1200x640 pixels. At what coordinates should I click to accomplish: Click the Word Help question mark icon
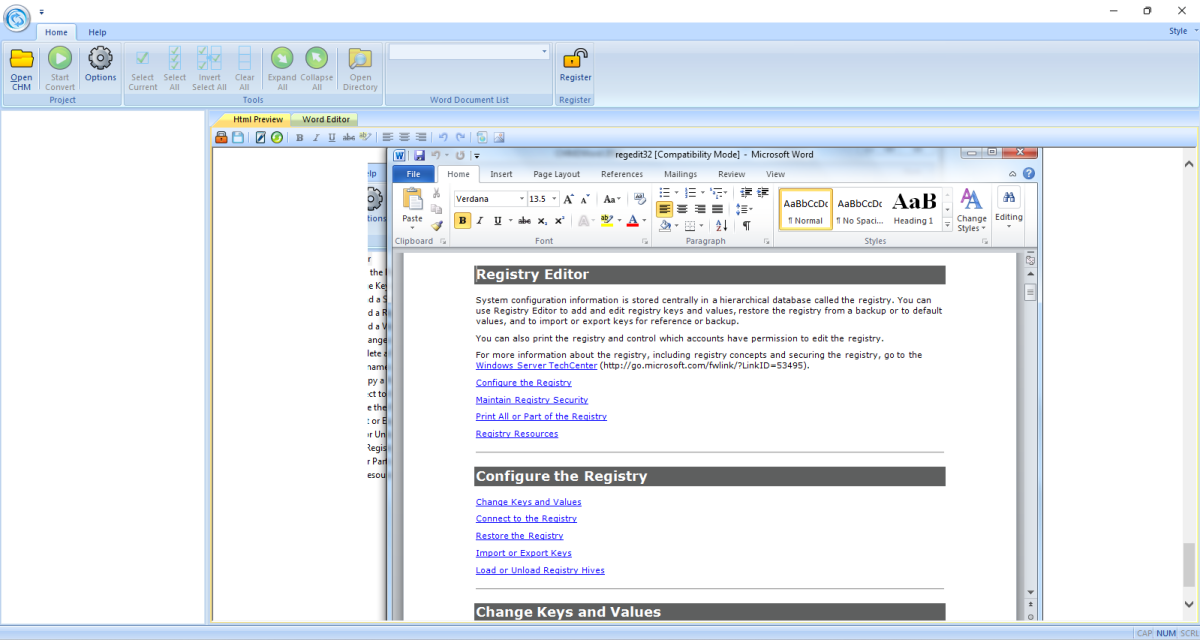tap(1028, 174)
